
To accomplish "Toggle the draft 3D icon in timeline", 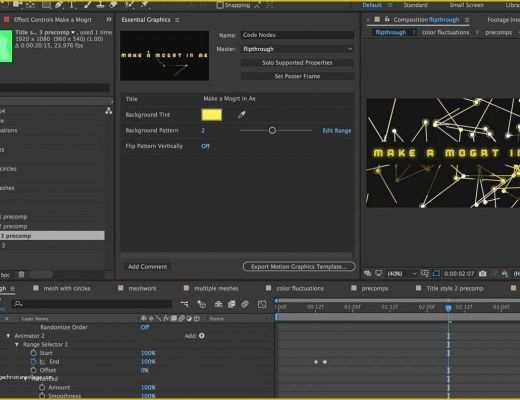I will (201, 304).
